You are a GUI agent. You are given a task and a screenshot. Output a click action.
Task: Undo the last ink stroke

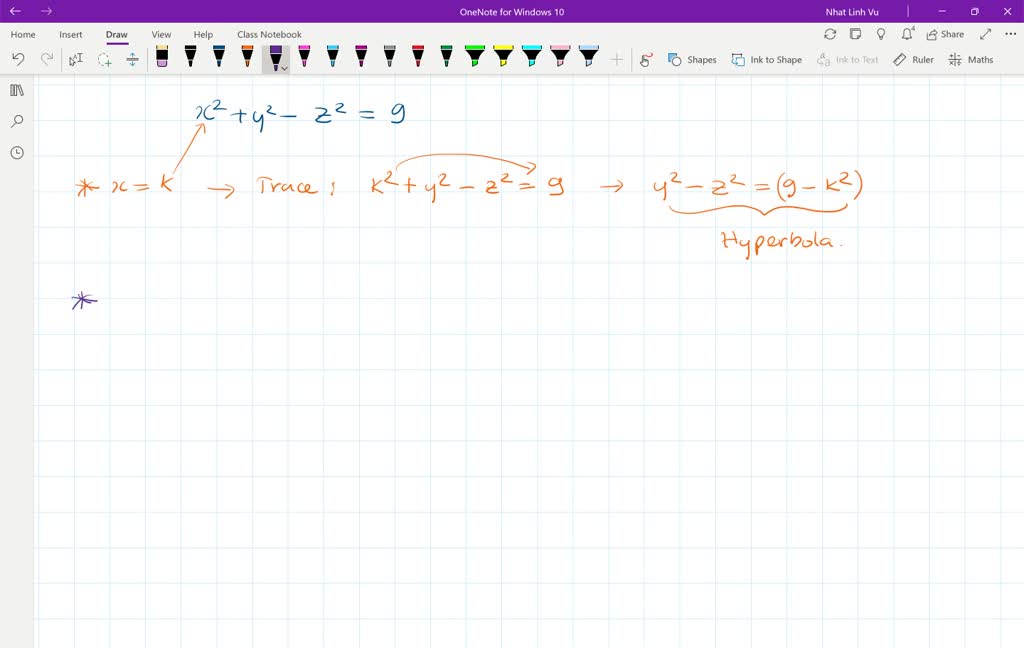click(18, 60)
